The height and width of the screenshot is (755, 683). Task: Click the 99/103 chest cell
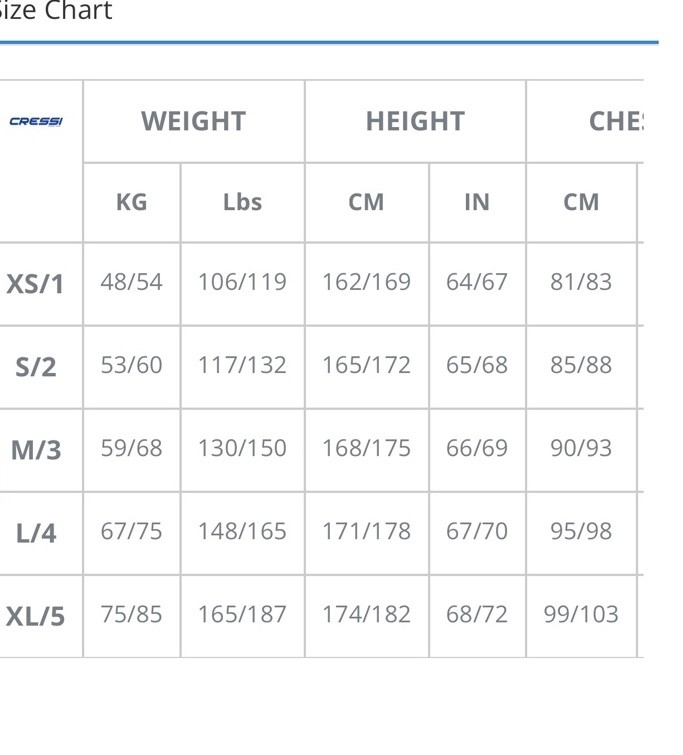point(581,614)
